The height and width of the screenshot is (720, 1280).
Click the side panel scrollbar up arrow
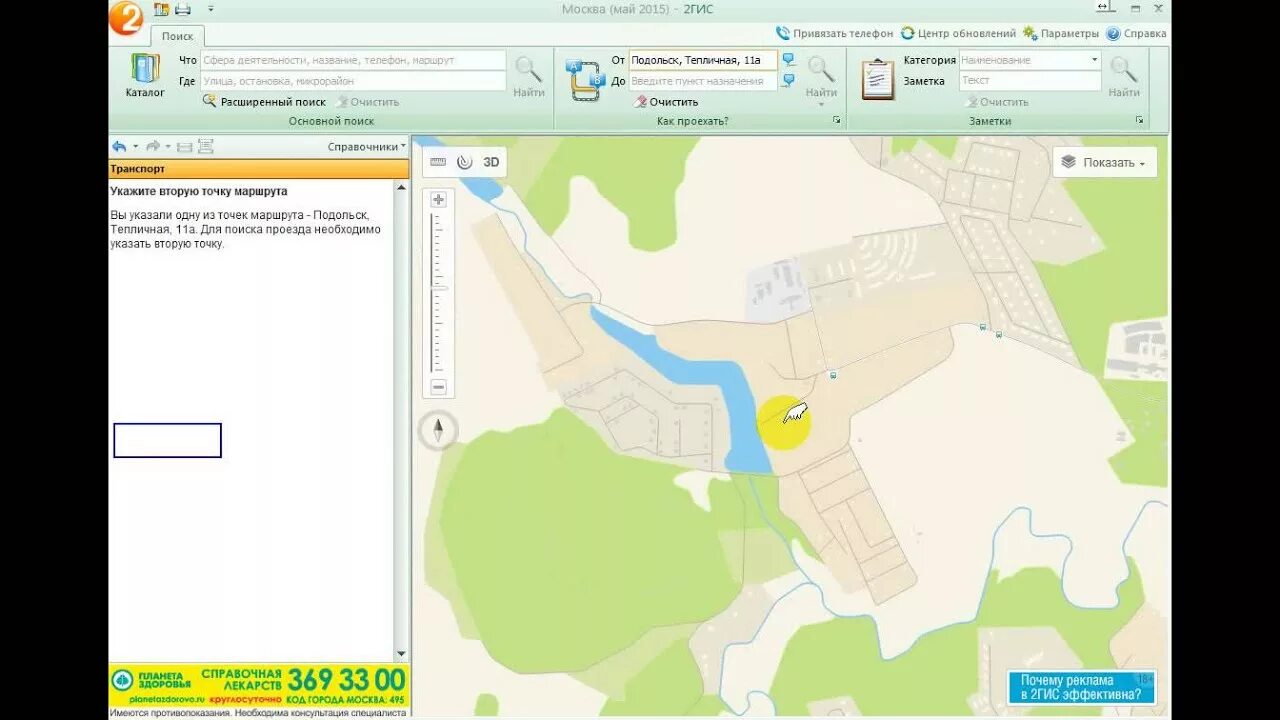402,187
